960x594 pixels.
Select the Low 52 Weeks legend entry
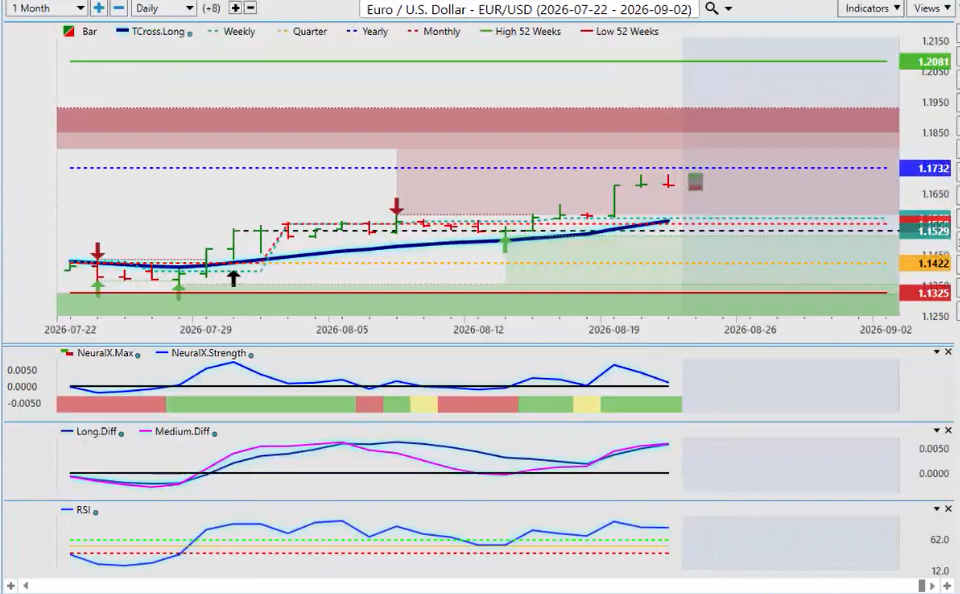620,31
